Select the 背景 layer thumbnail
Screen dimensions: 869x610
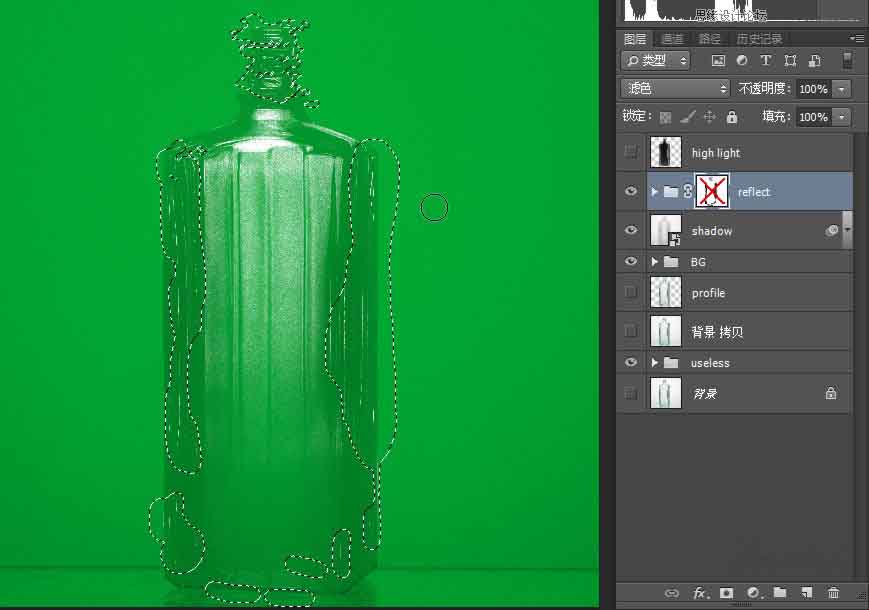coord(666,393)
